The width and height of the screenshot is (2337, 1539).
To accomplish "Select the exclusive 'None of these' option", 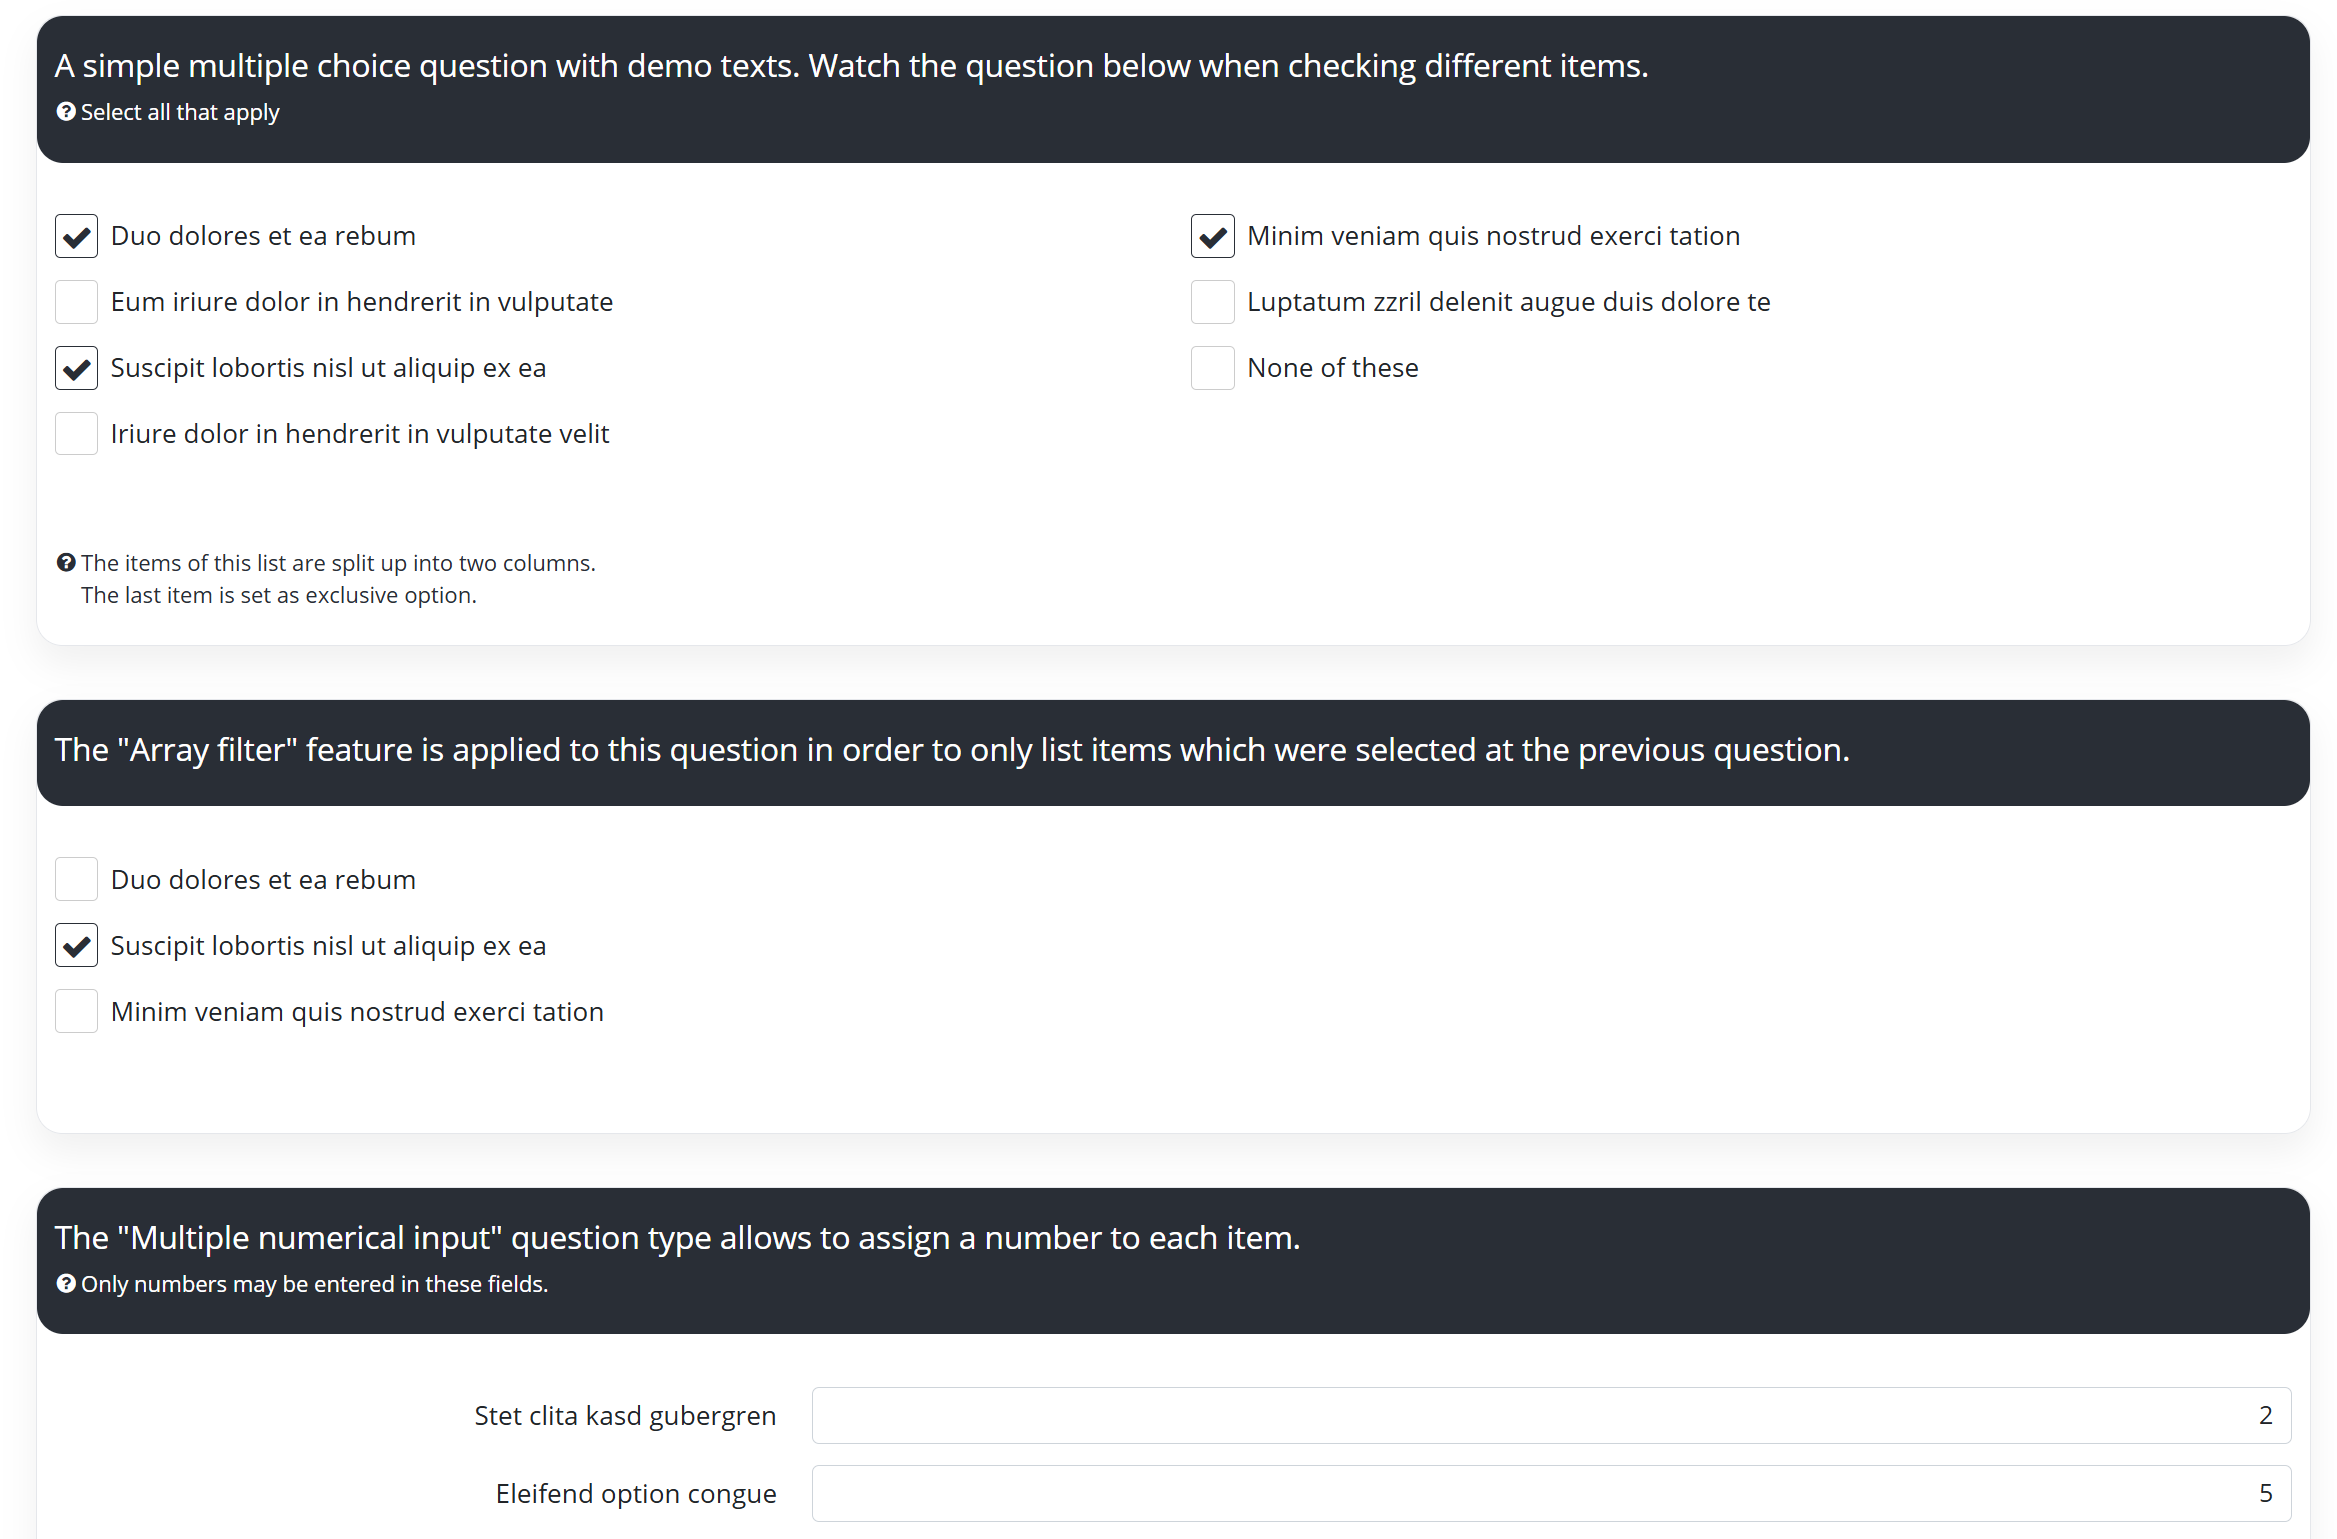I will click(1212, 368).
